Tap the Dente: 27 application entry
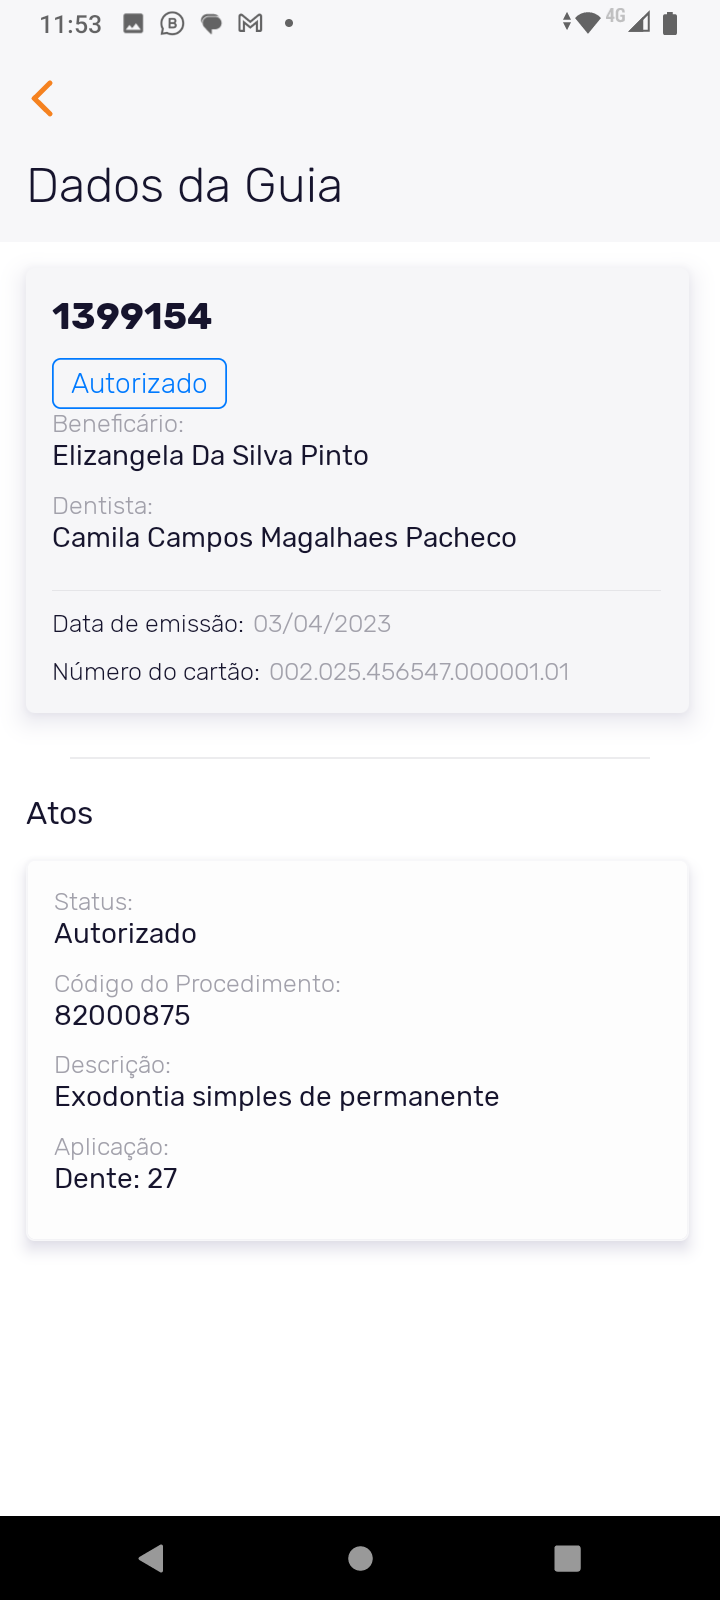Viewport: 720px width, 1600px height. coord(116,1179)
